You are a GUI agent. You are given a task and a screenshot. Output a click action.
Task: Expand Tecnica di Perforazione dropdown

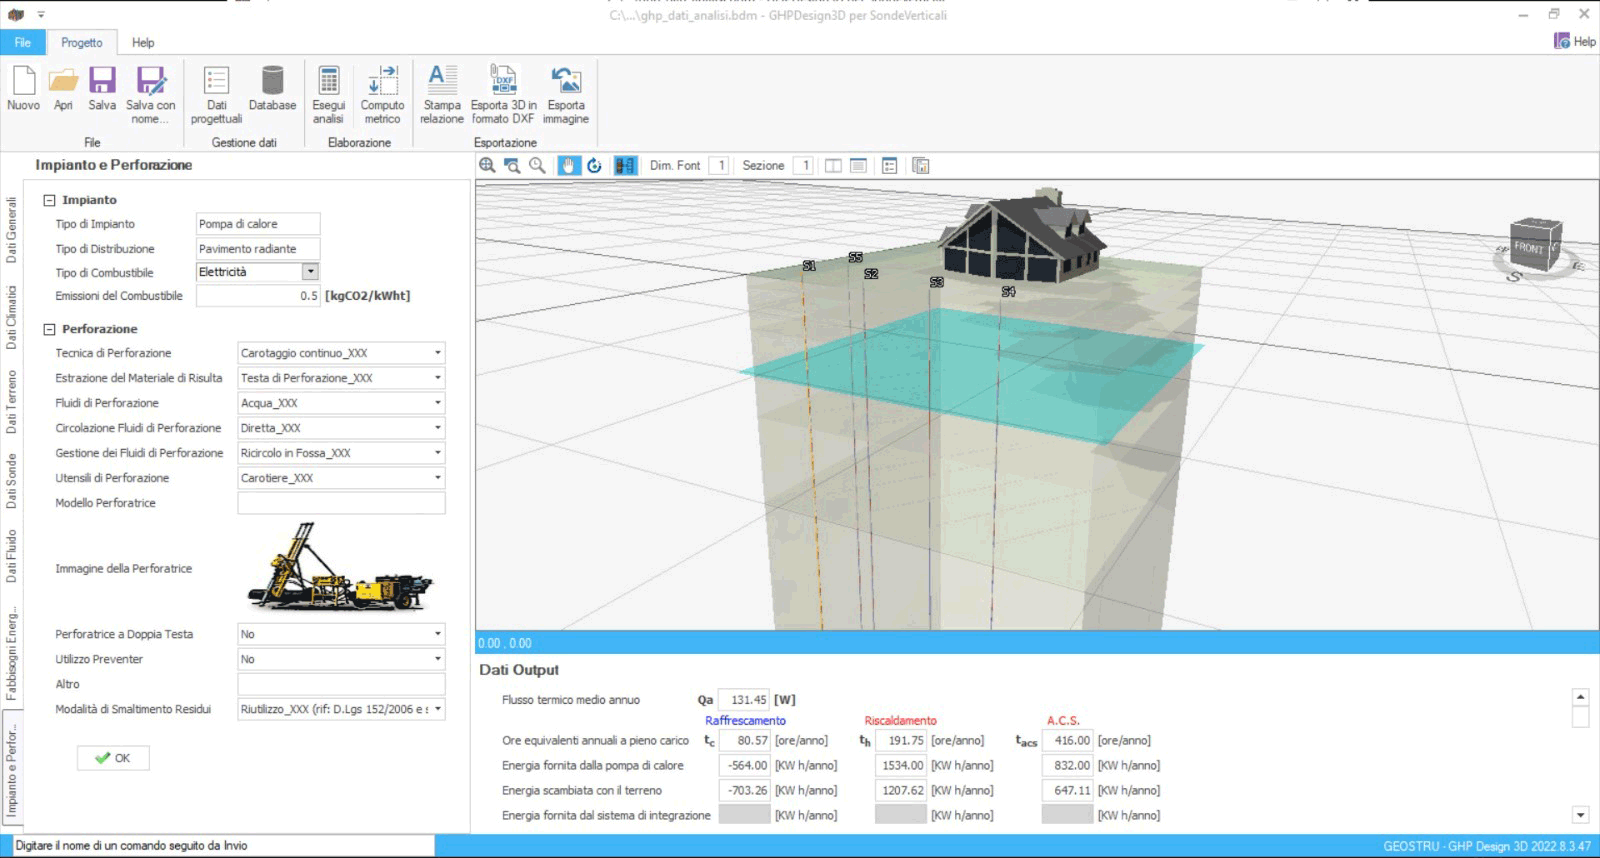(x=437, y=353)
